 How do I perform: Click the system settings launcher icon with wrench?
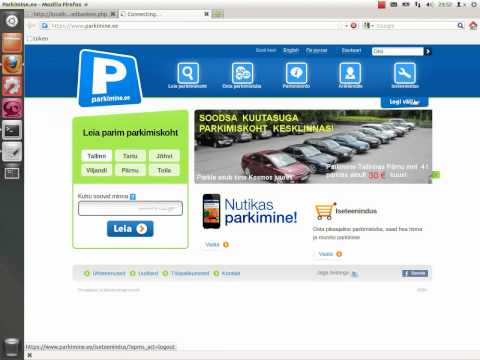tap(12, 86)
